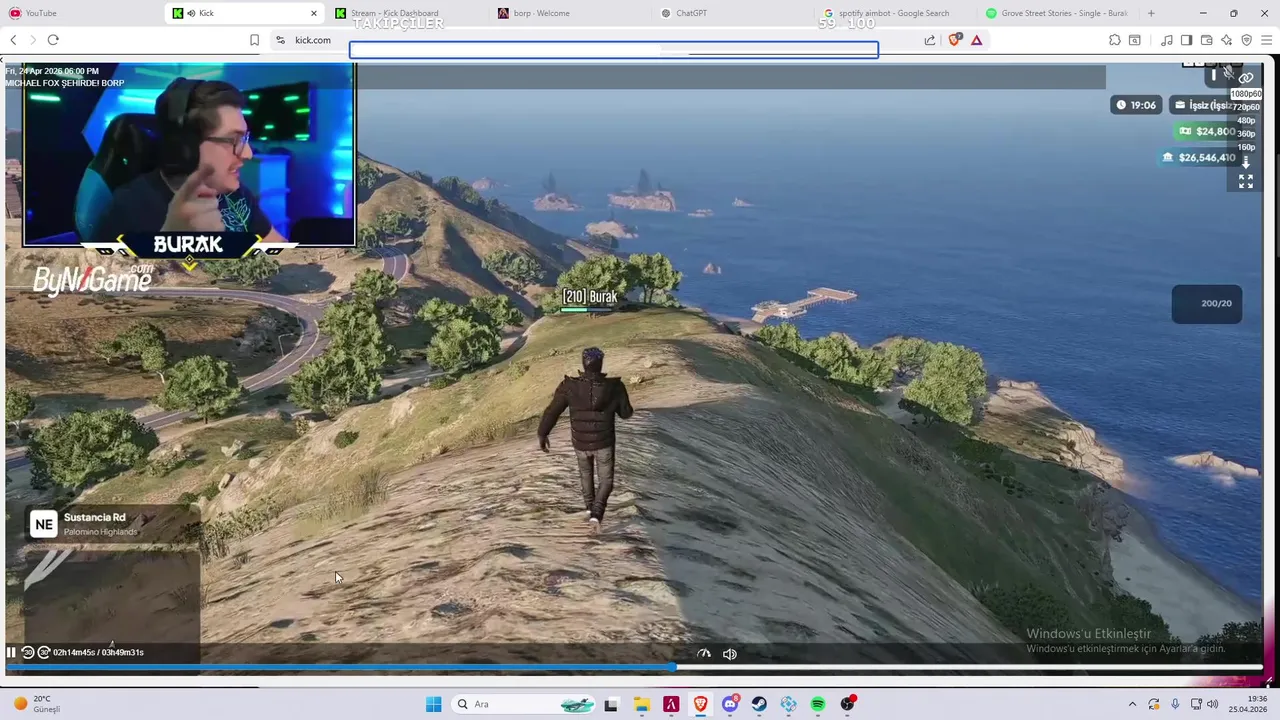Toggle the browser sidebar panel
Image resolution: width=1280 pixels, height=720 pixels.
pyautogui.click(x=1186, y=40)
